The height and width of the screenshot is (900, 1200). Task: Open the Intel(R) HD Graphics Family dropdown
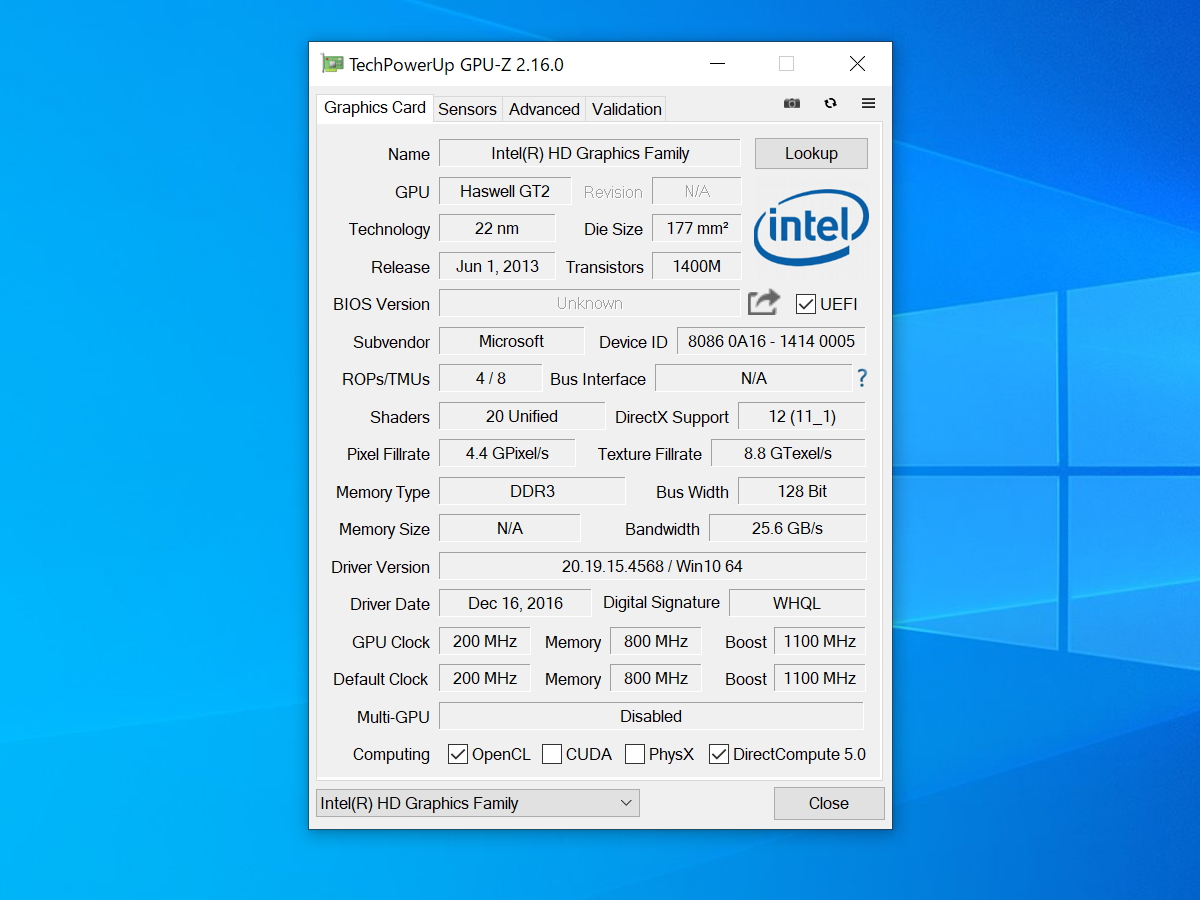[x=478, y=803]
